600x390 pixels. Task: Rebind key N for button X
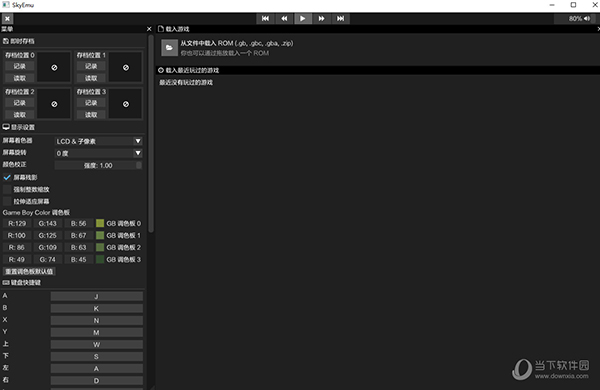click(96, 320)
